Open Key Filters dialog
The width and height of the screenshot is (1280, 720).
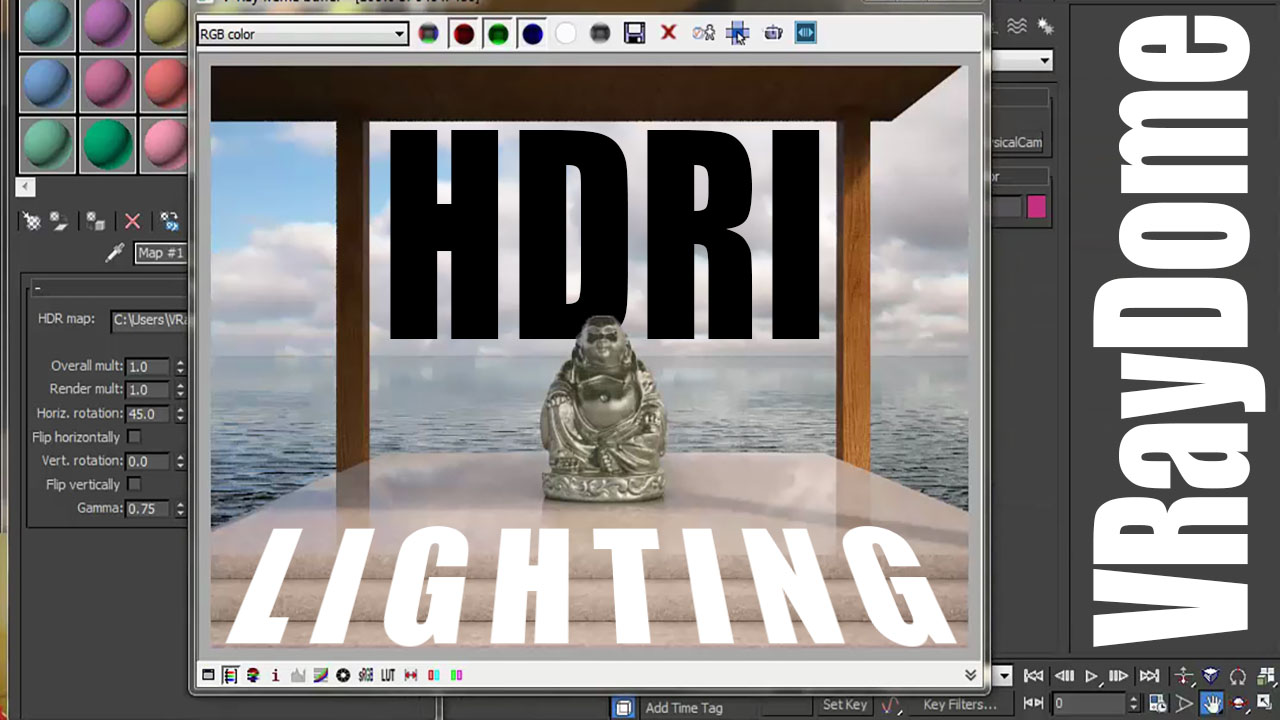pyautogui.click(x=959, y=705)
